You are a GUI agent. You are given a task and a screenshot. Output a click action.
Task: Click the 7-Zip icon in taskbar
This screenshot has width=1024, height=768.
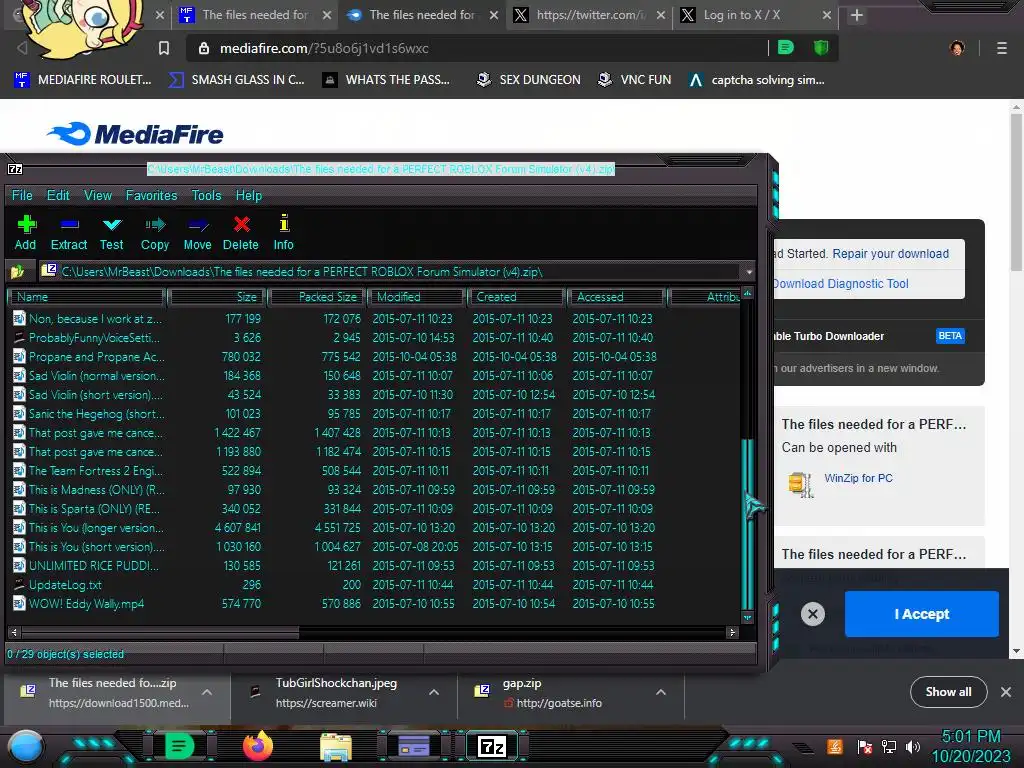(x=492, y=746)
